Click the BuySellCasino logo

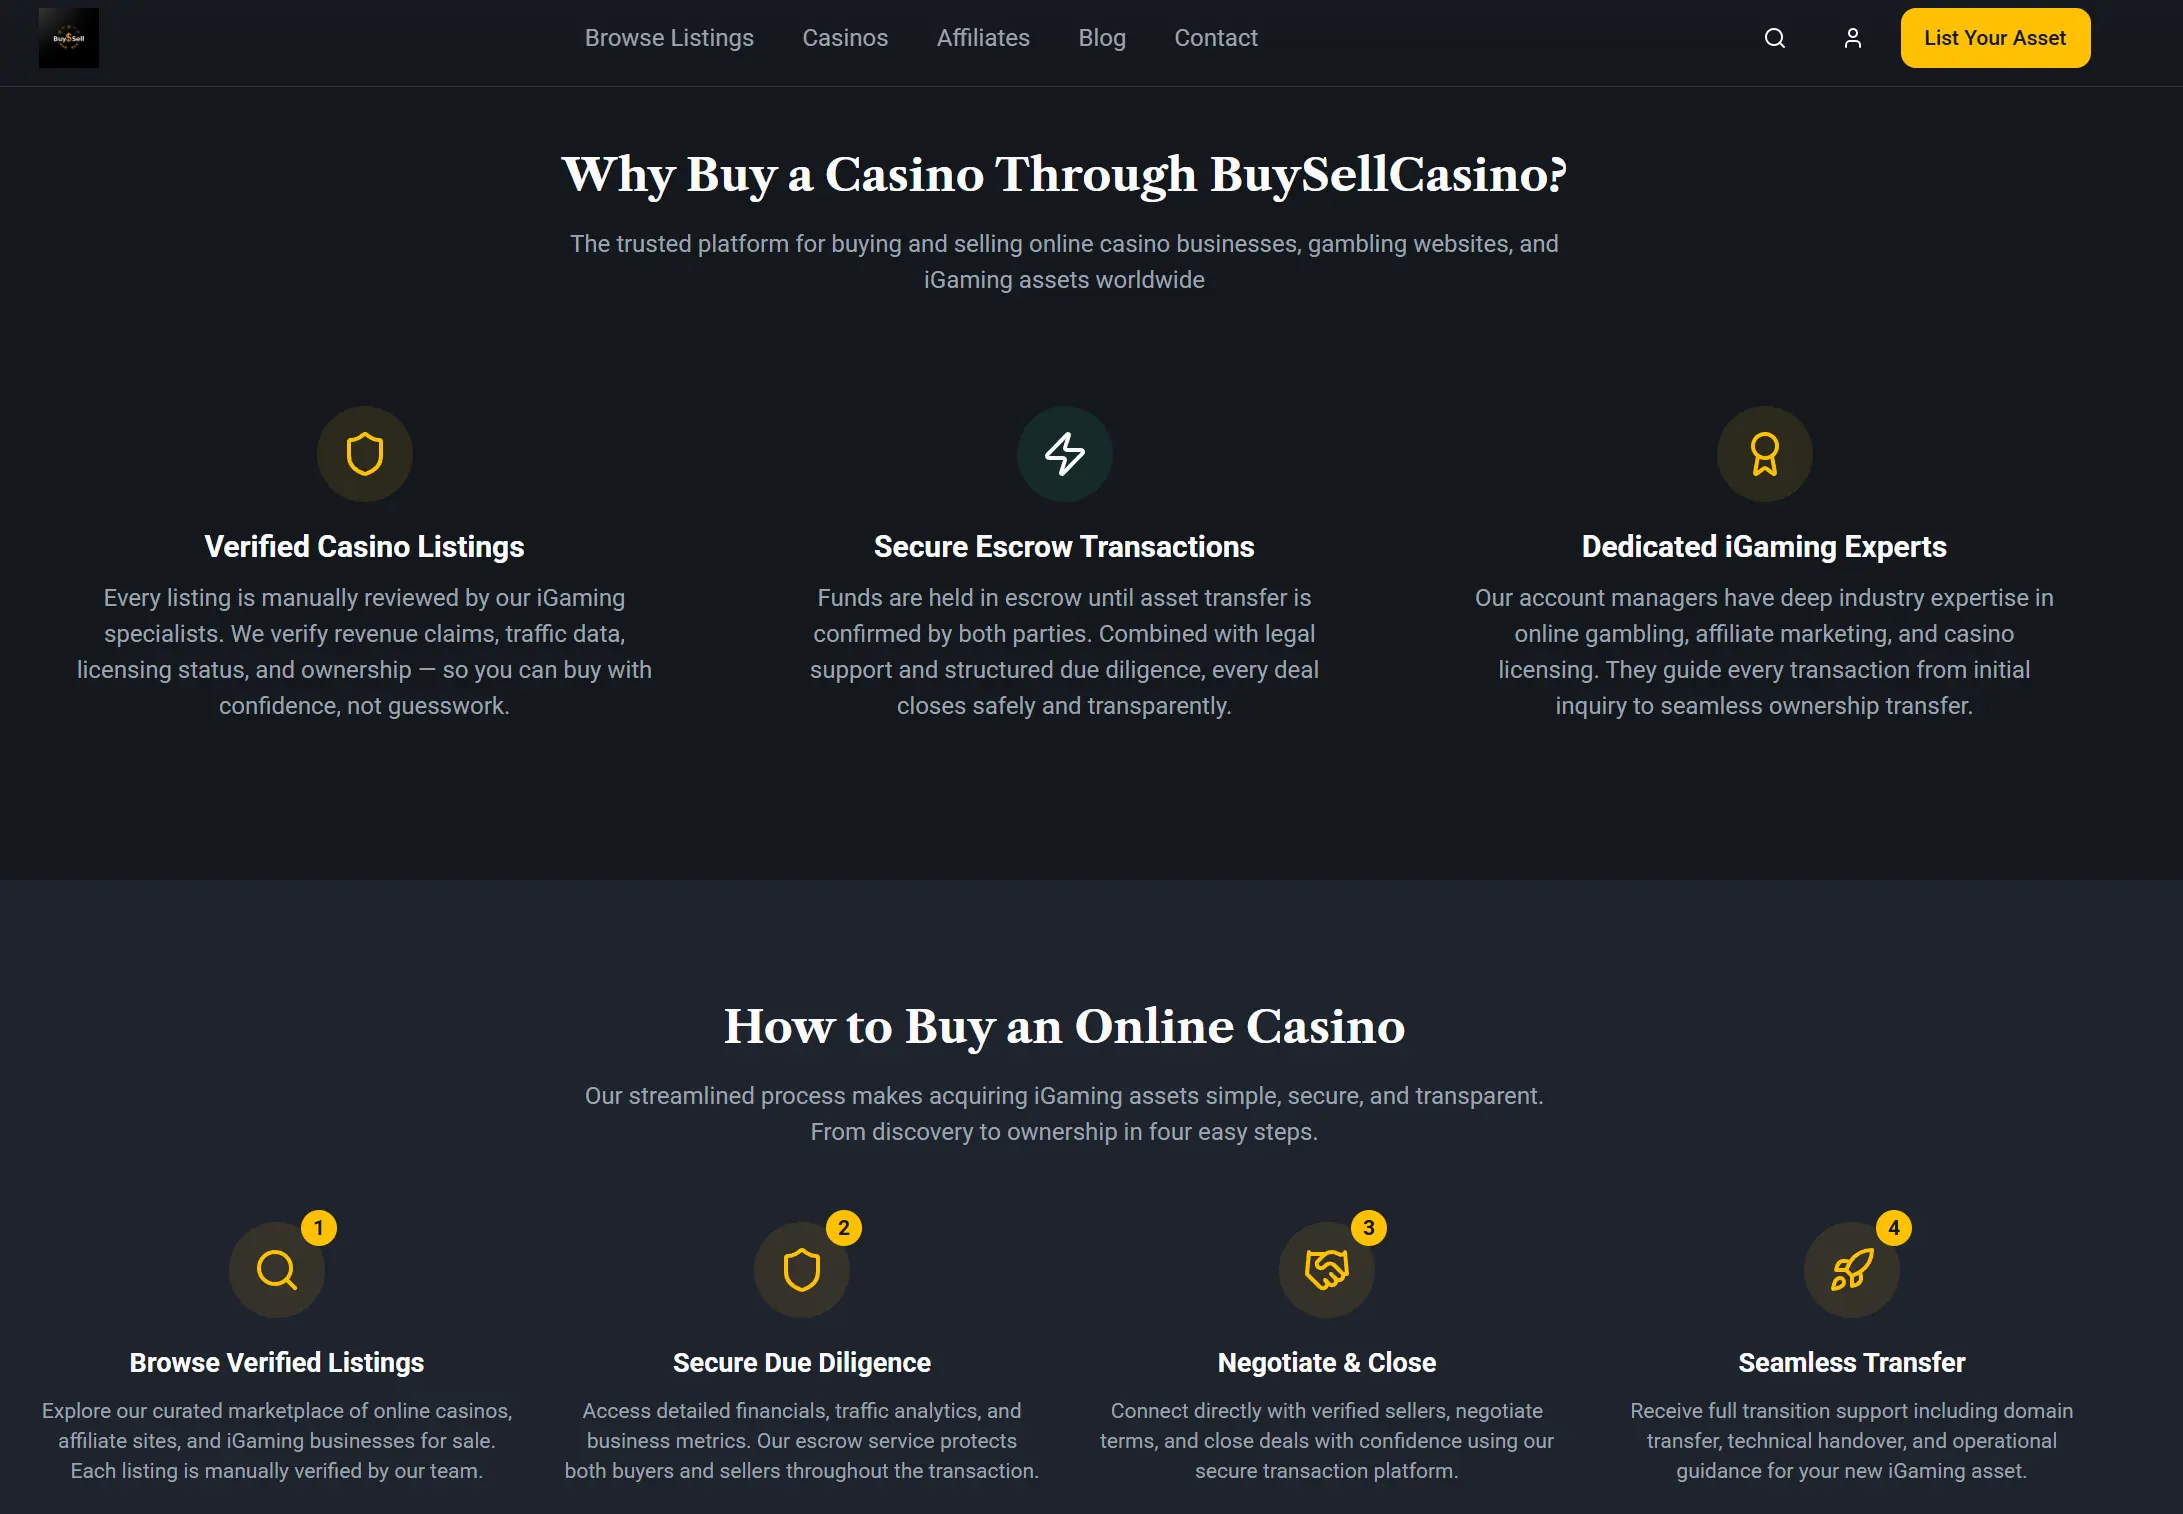tap(68, 38)
